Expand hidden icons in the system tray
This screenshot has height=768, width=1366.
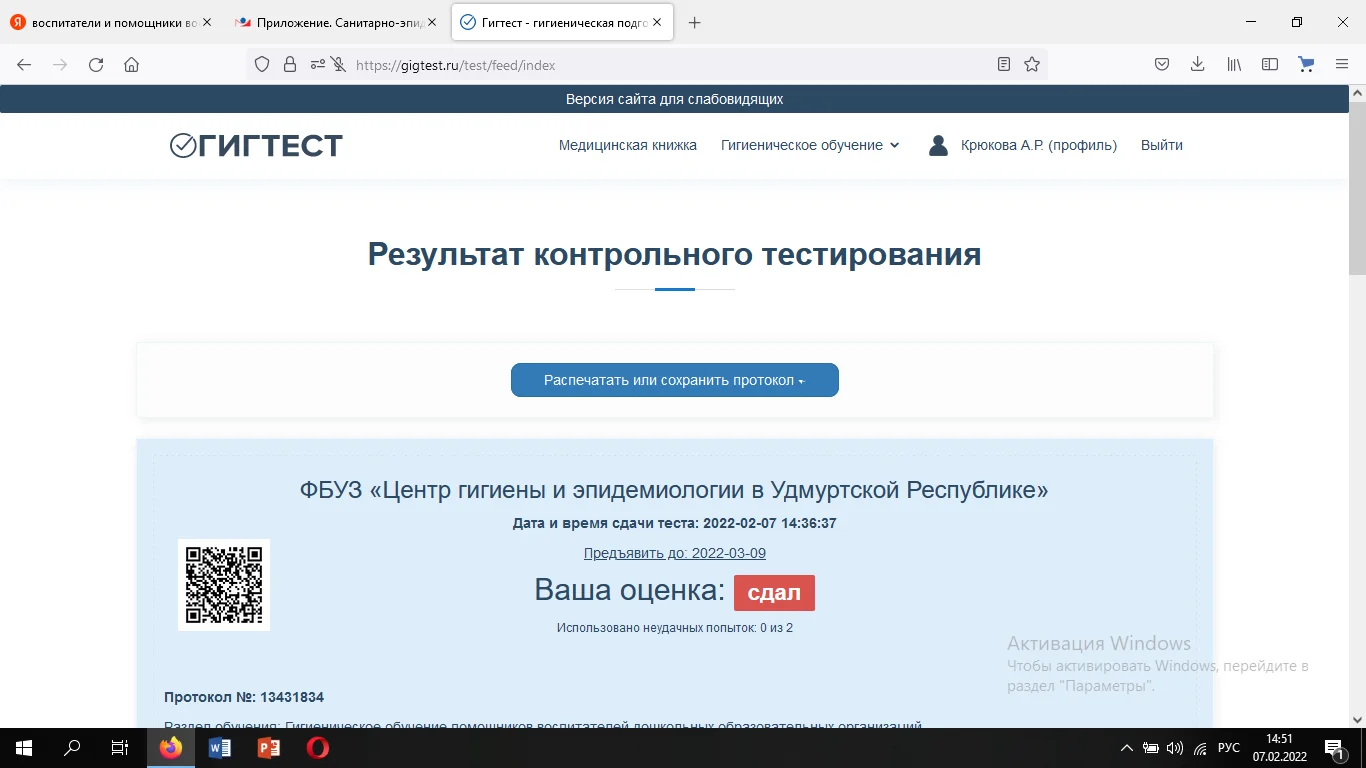1126,747
